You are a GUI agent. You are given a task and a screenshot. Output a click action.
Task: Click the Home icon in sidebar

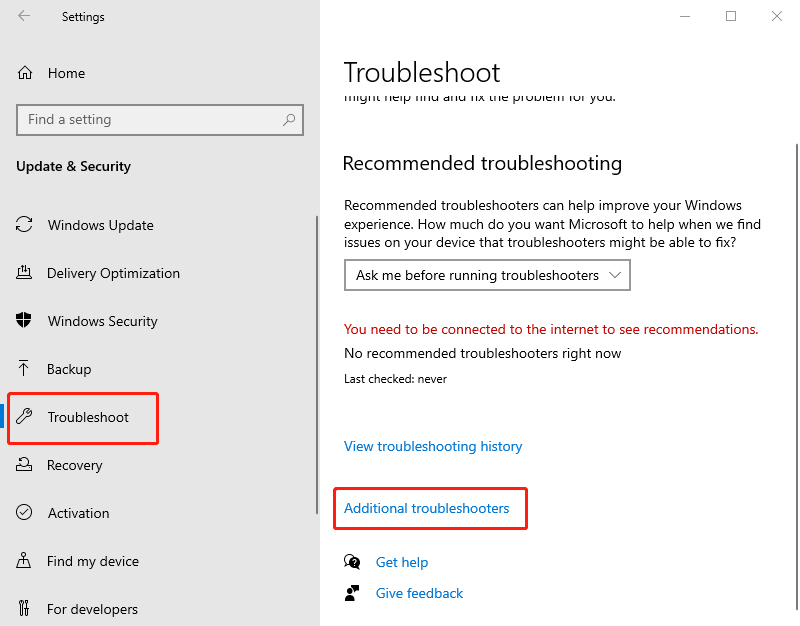(x=26, y=73)
